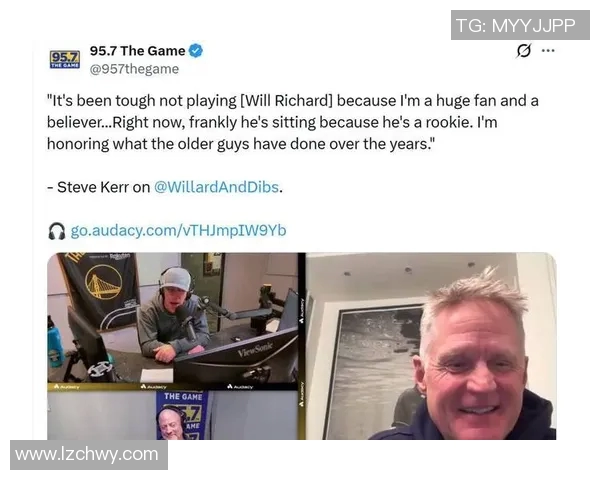Image resolution: width=600 pixels, height=480 pixels.
Task: Click the 95.7 The Game profile avatar
Action: tap(65, 59)
